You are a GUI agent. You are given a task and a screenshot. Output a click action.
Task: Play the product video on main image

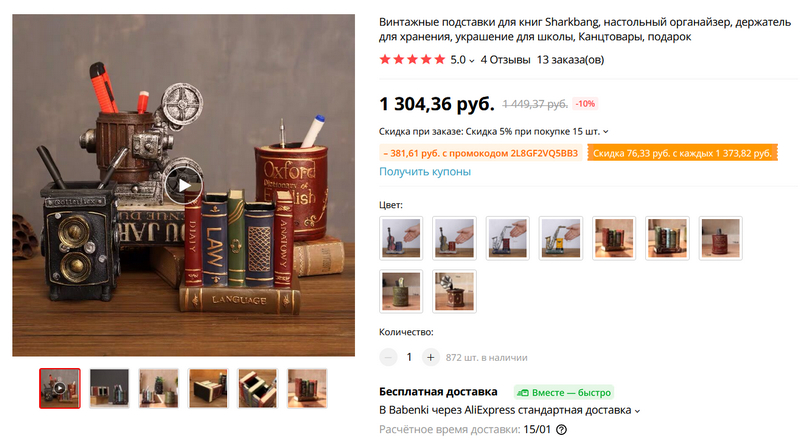tap(184, 185)
